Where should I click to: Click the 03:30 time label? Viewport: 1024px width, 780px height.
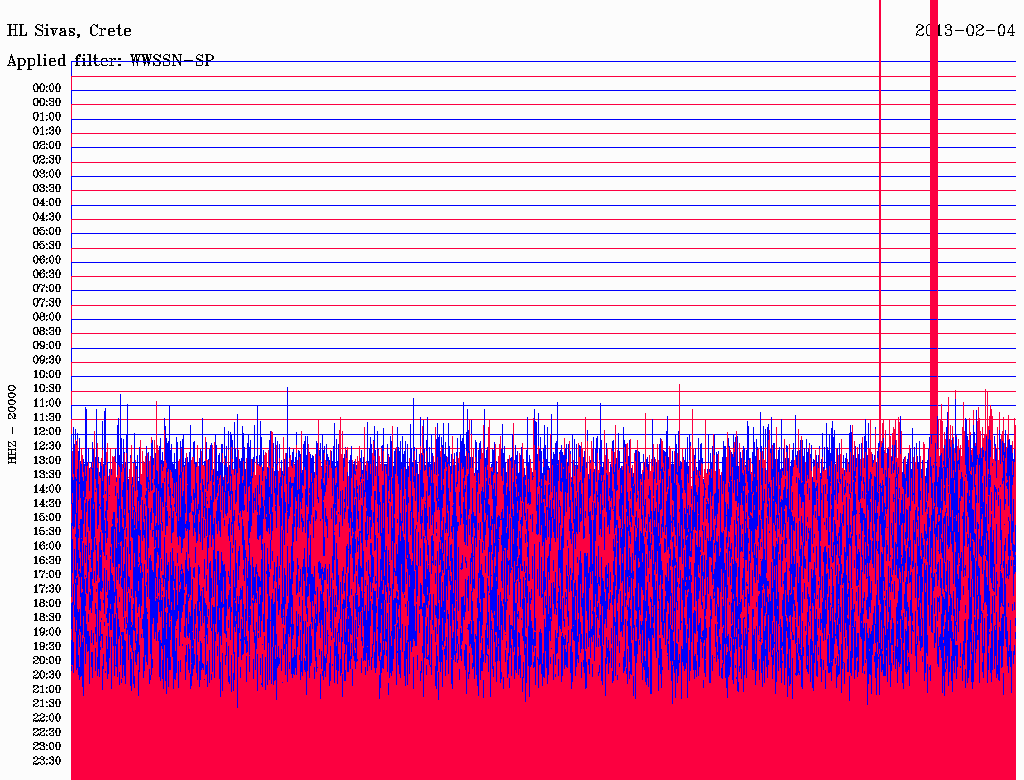[47, 189]
